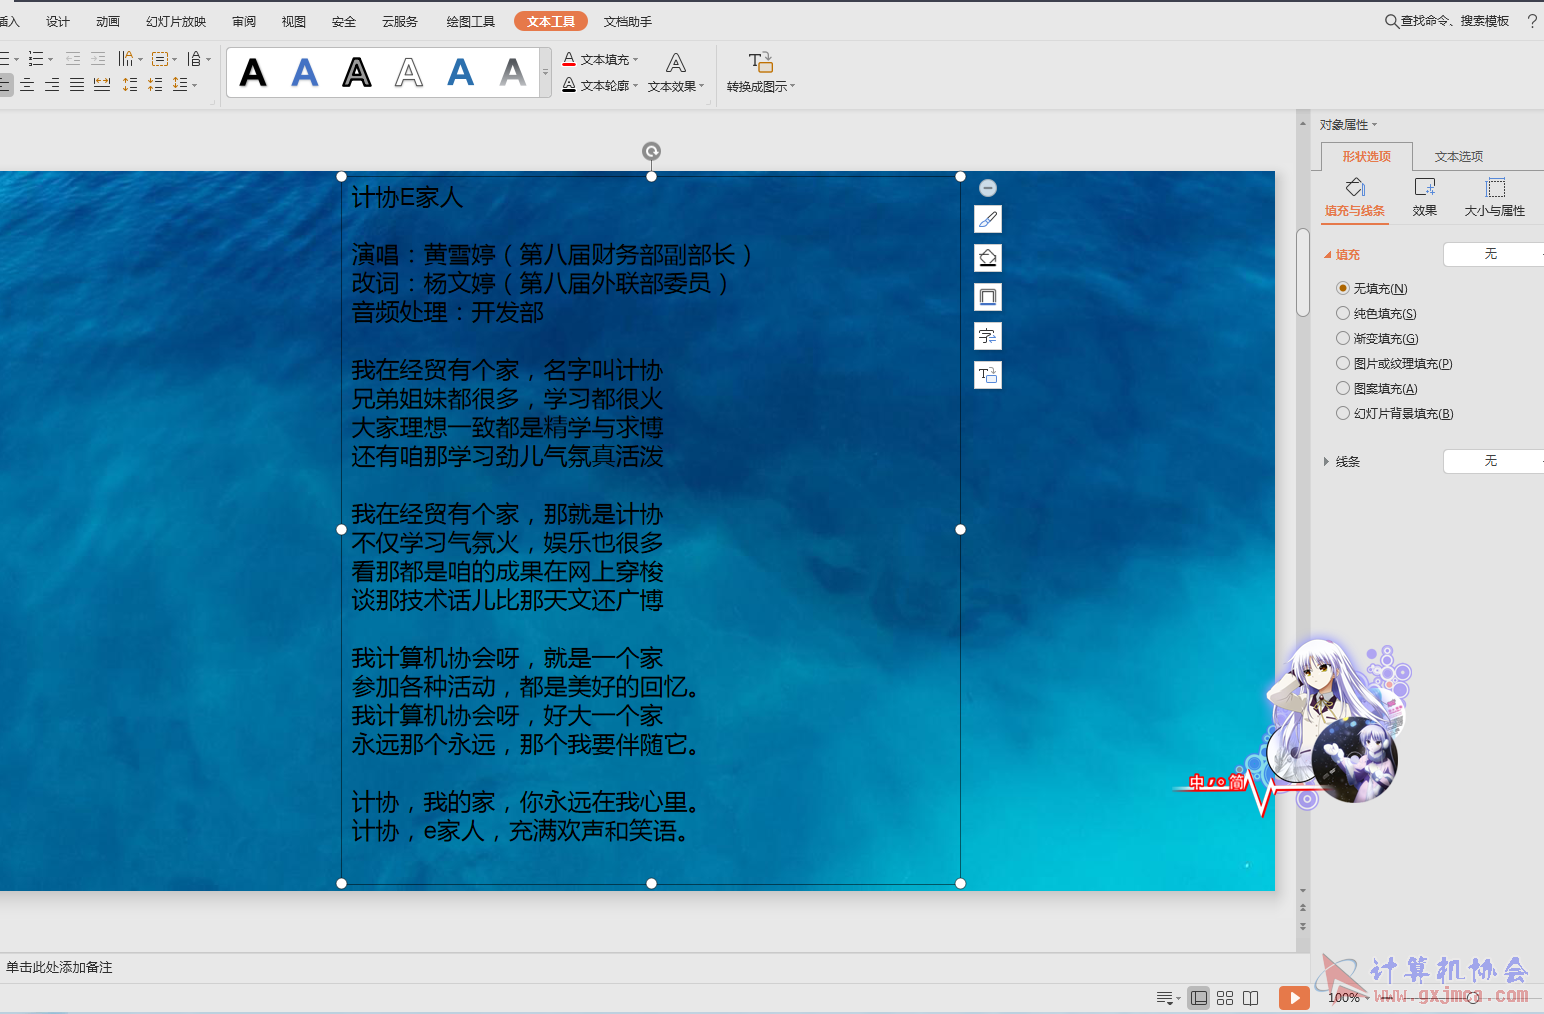The width and height of the screenshot is (1544, 1014).
Task: Select the 图片或纹理填充 (picture or texture fill) radio button
Action: point(1343,363)
